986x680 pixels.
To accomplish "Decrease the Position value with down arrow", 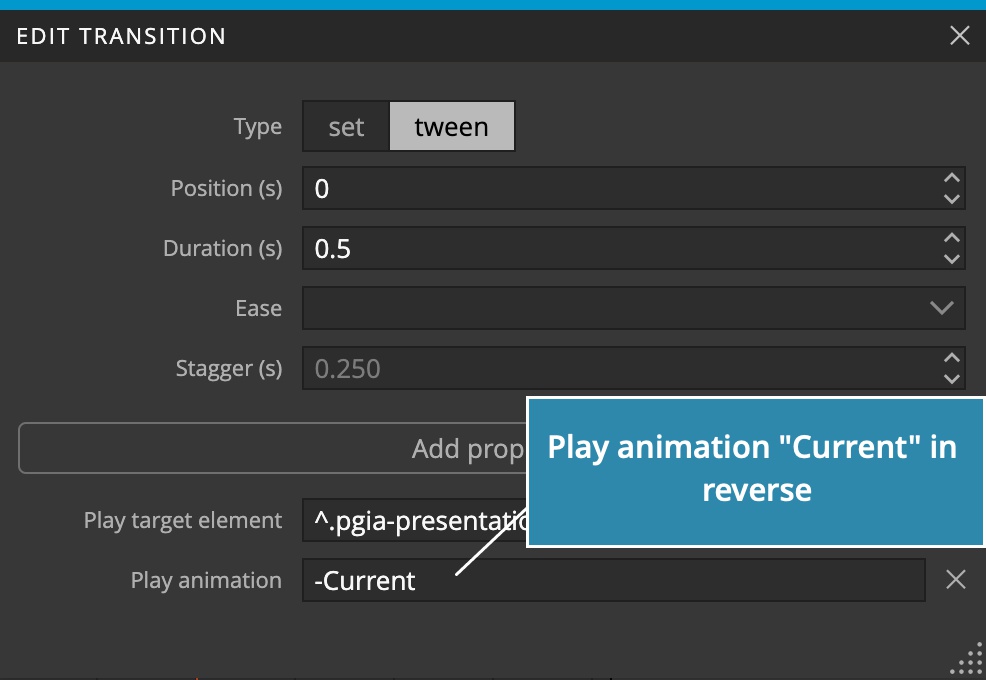I will pos(951,199).
